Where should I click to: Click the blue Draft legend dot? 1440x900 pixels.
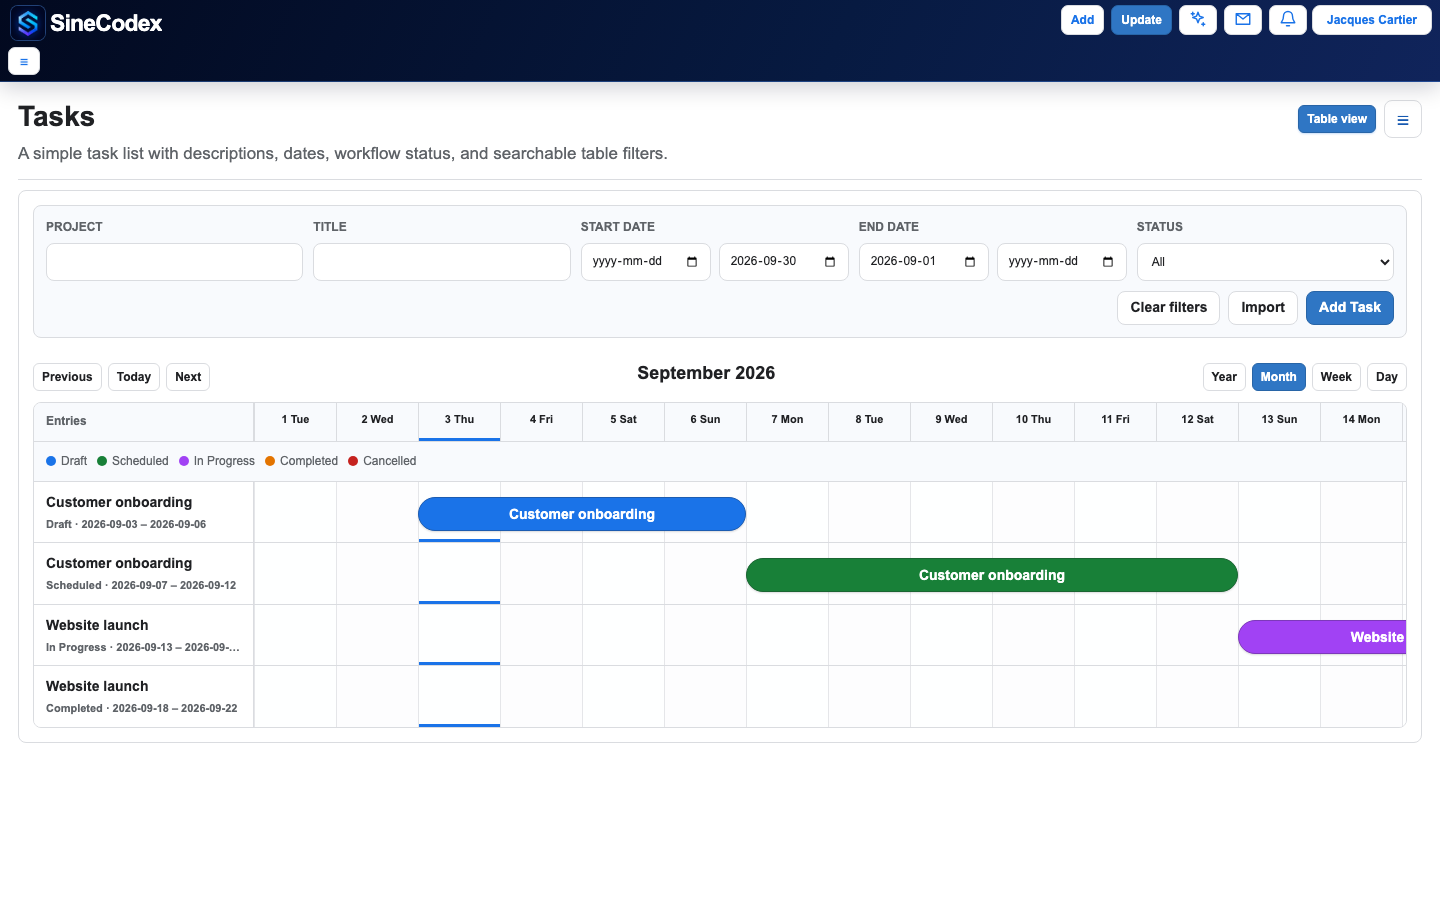pos(51,461)
